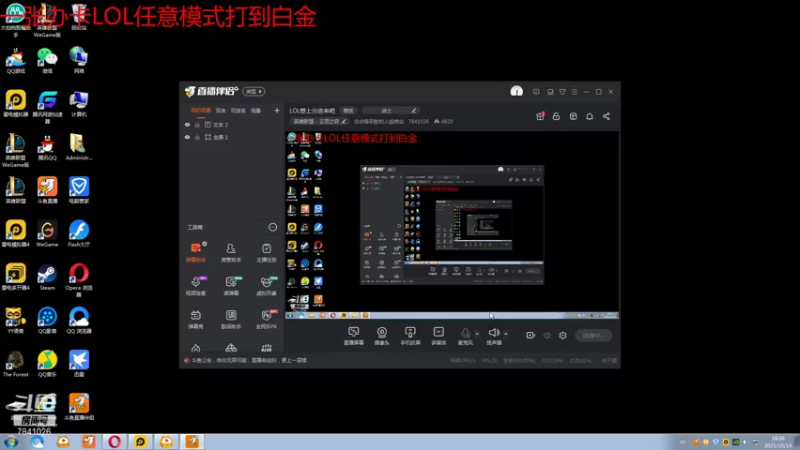Open the 腾讯QQ desktop shortcut
Screen dimensions: 800x450
(47, 147)
